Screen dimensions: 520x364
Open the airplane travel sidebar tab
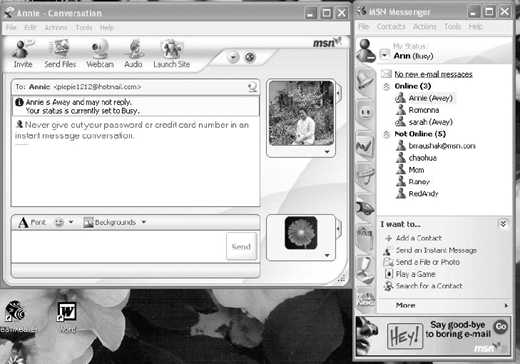[366, 175]
